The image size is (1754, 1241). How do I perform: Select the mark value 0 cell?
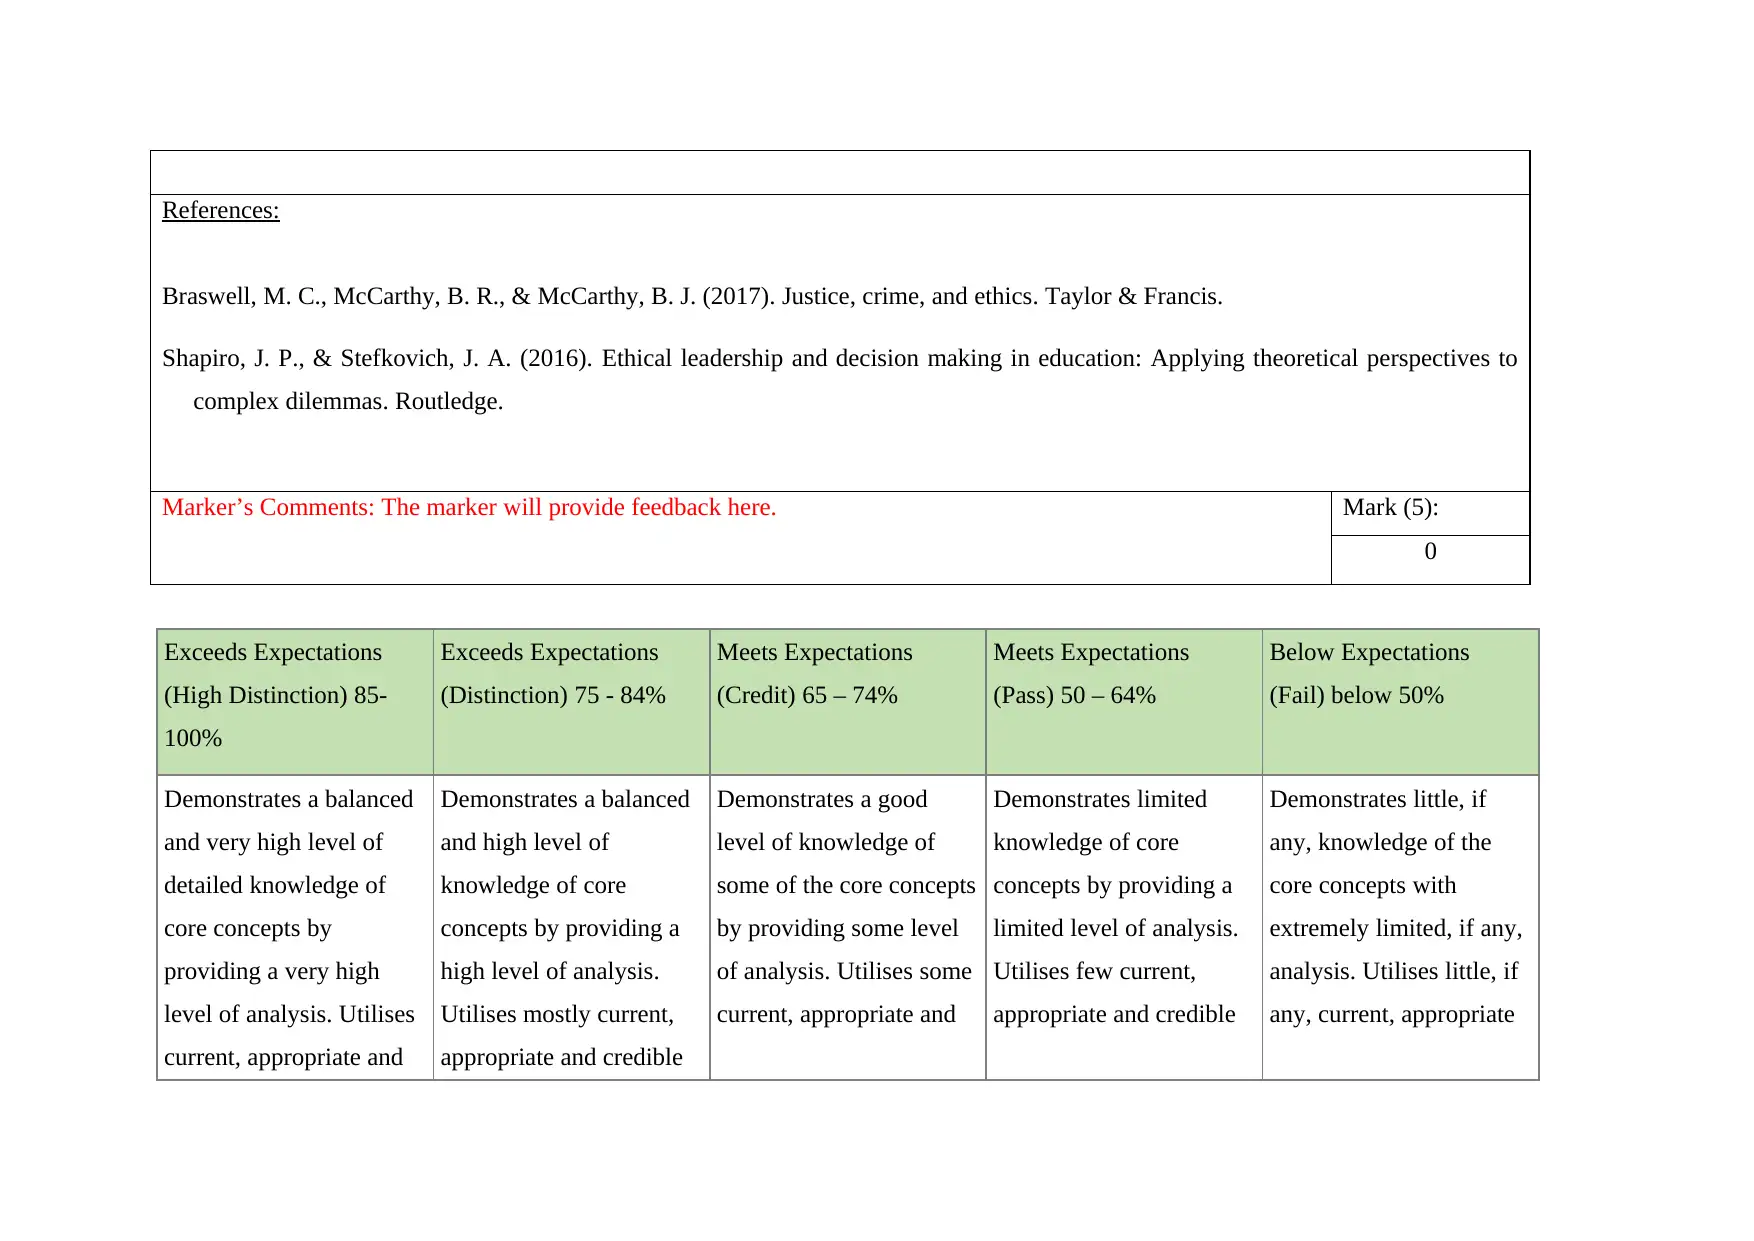pyautogui.click(x=1430, y=559)
